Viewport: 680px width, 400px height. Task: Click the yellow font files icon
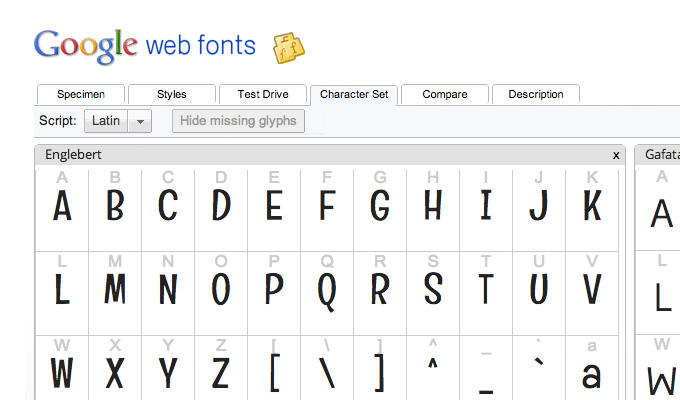click(x=288, y=48)
